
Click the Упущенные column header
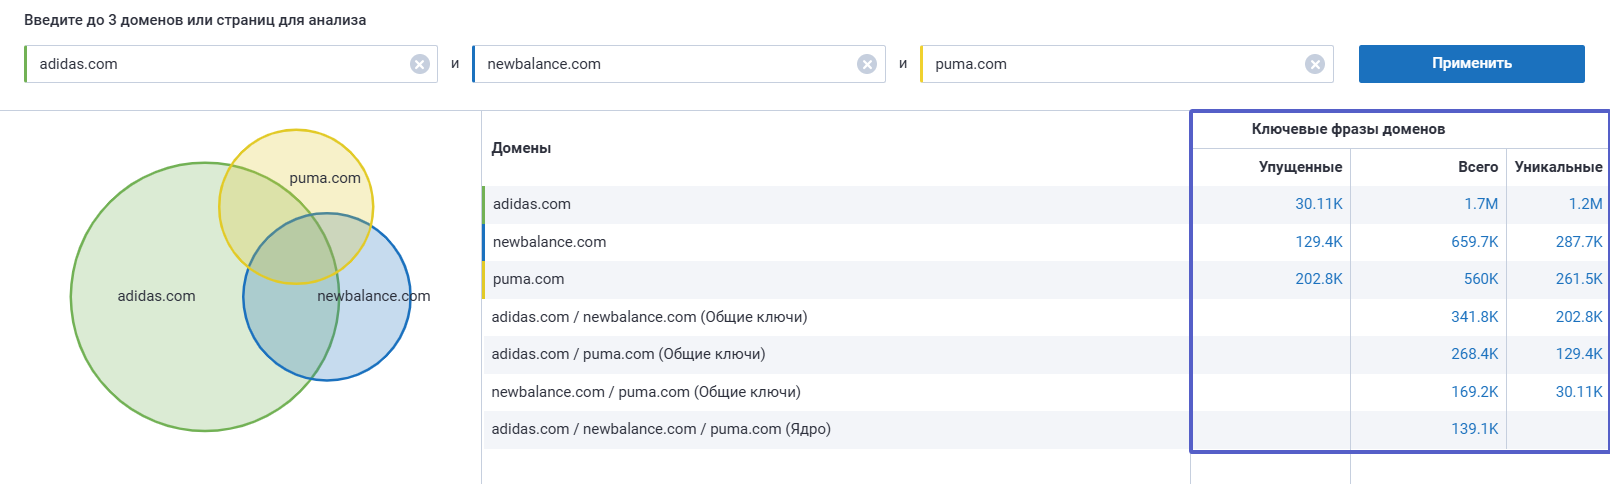1300,167
